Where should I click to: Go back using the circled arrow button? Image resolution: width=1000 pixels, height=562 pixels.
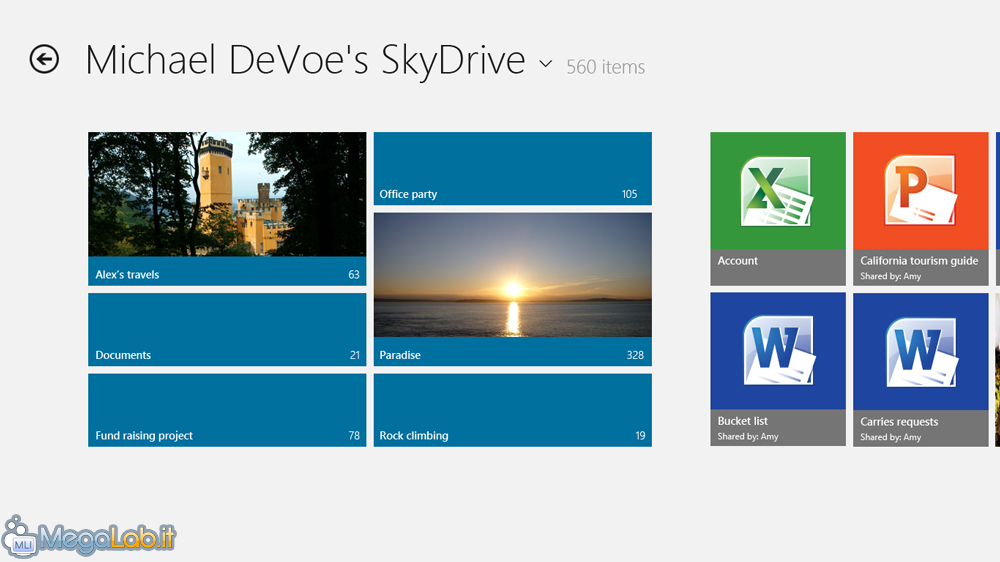(44, 59)
